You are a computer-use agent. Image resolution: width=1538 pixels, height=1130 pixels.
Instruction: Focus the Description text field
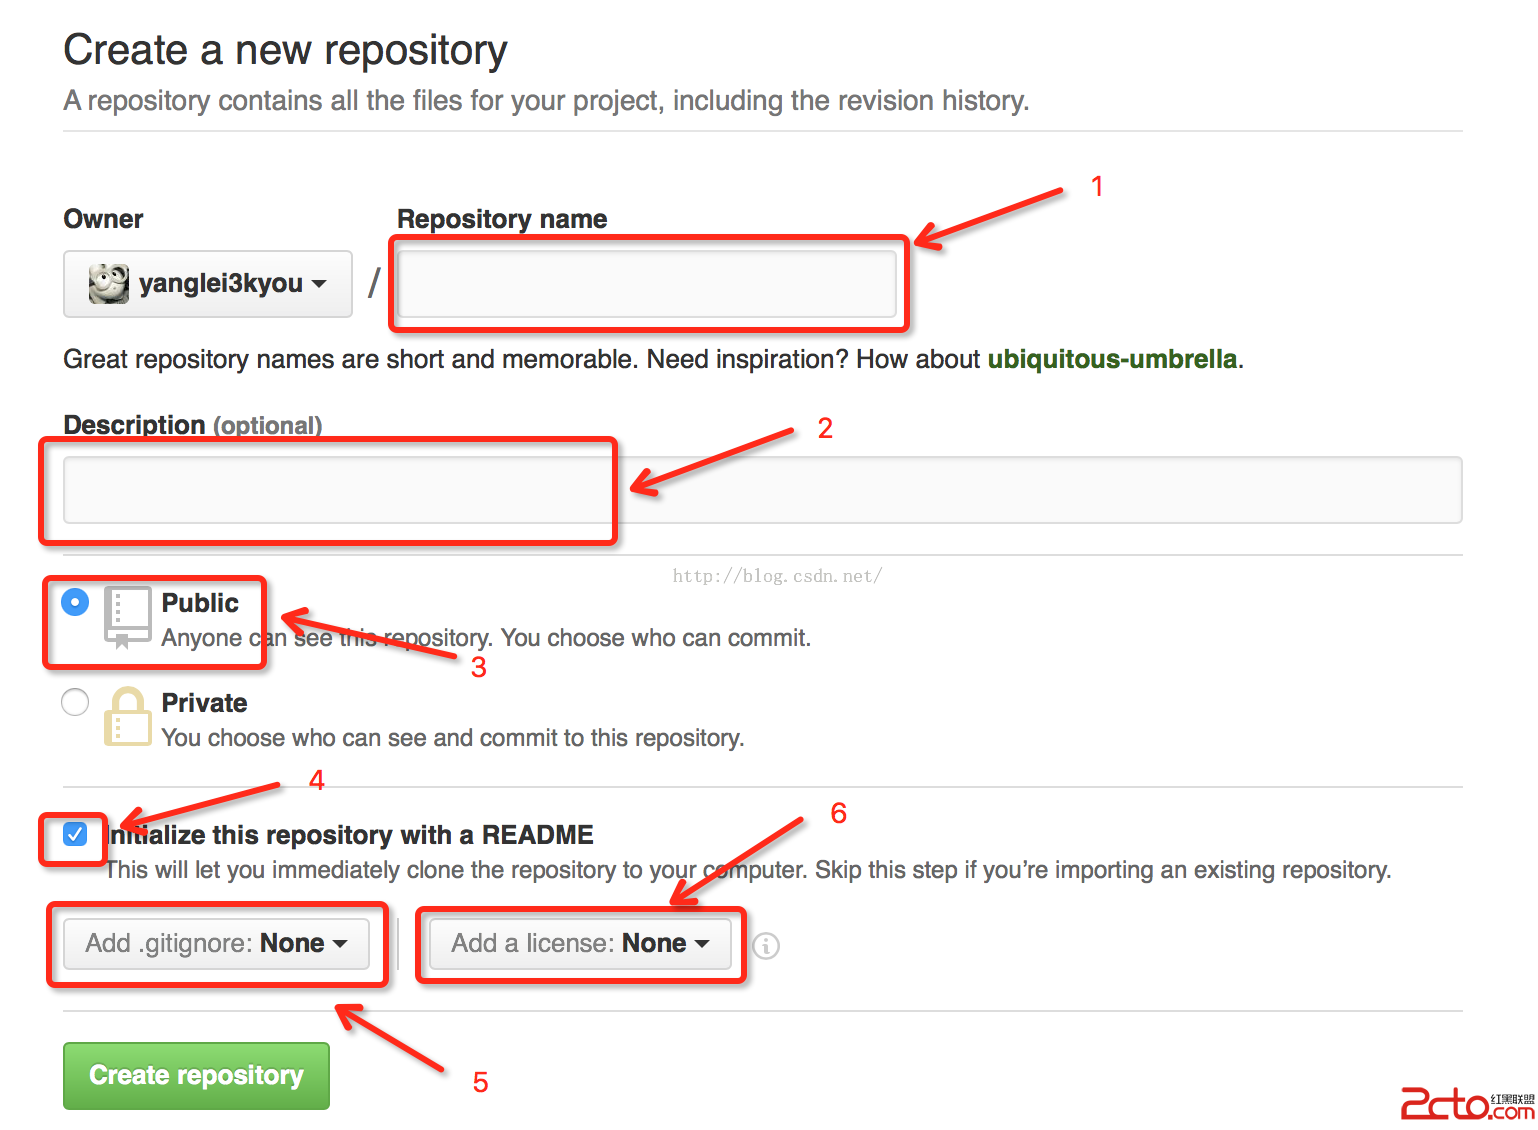(x=762, y=490)
